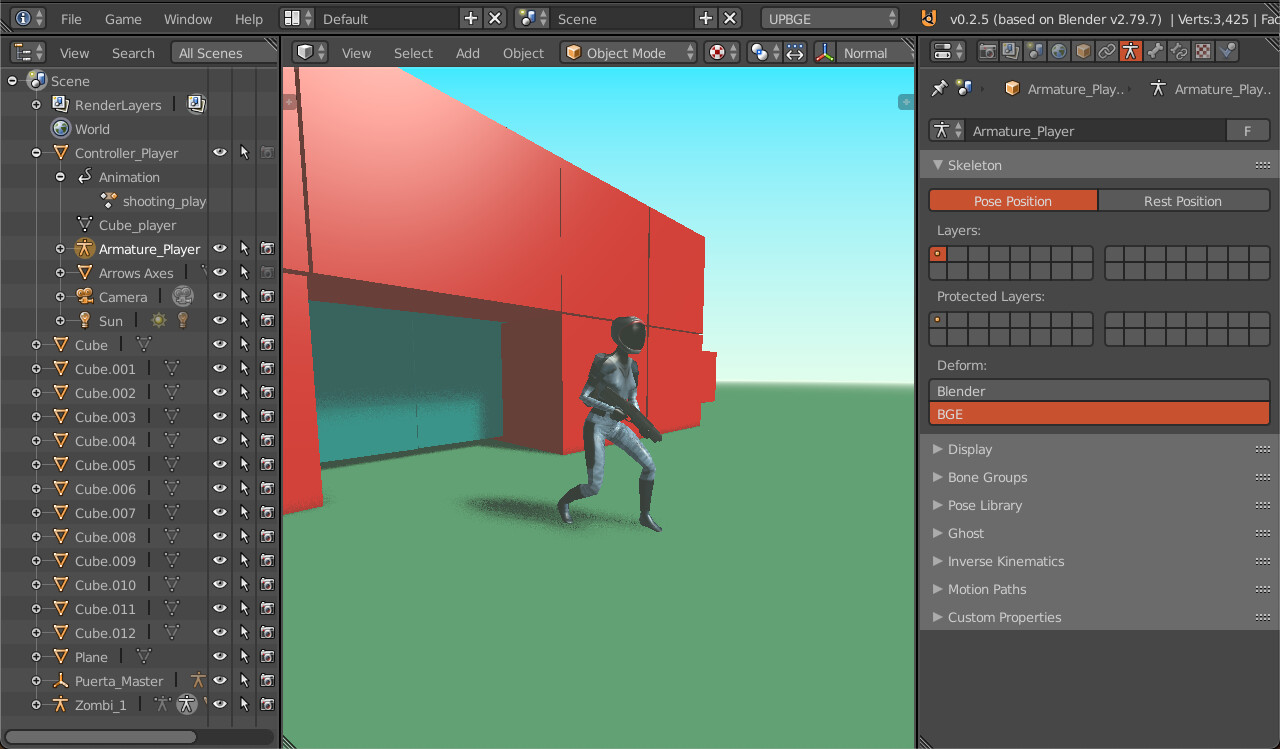
Task: Click the Camera object icon in outliner
Action: [85, 296]
